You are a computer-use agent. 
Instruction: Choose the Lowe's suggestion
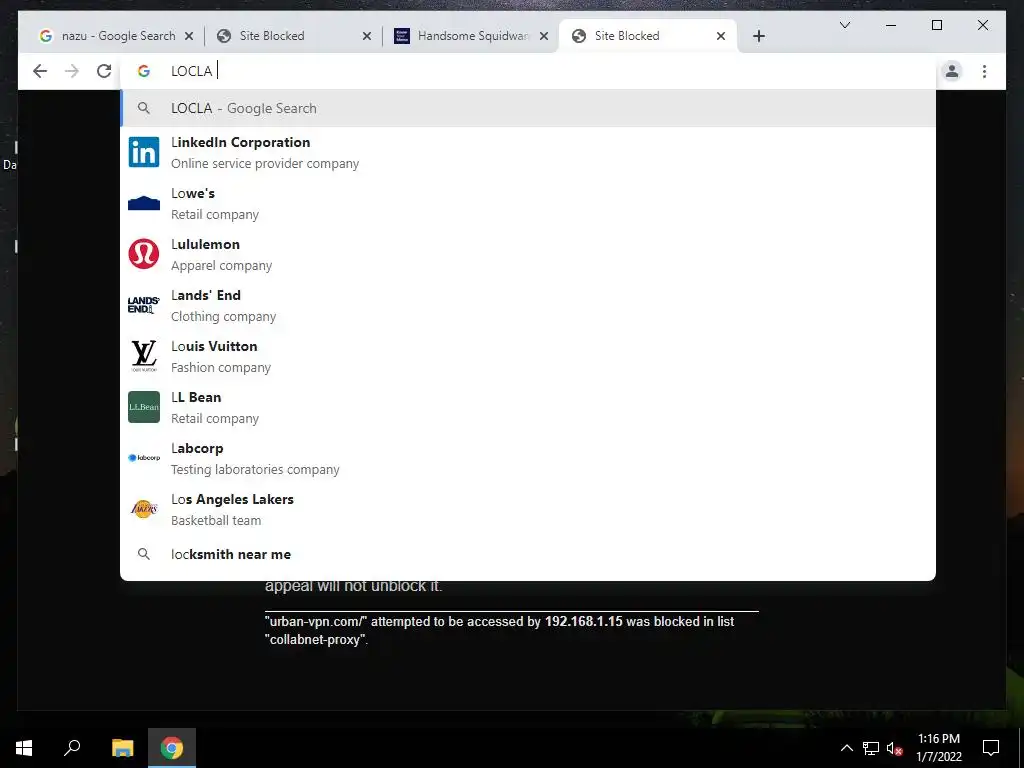pos(528,203)
